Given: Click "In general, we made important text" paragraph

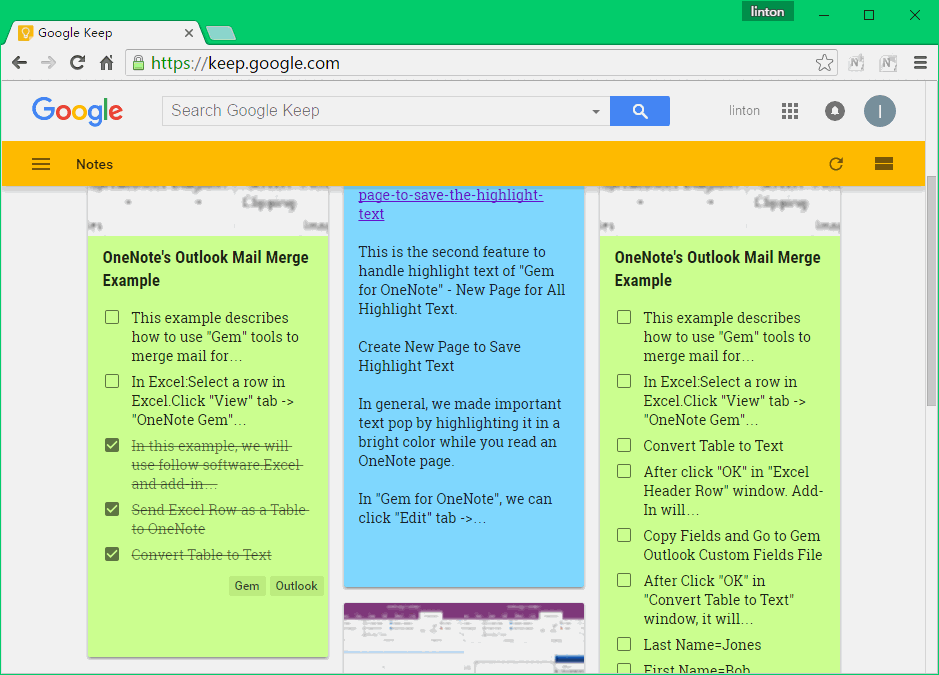Looking at the screenshot, I should coord(460,432).
